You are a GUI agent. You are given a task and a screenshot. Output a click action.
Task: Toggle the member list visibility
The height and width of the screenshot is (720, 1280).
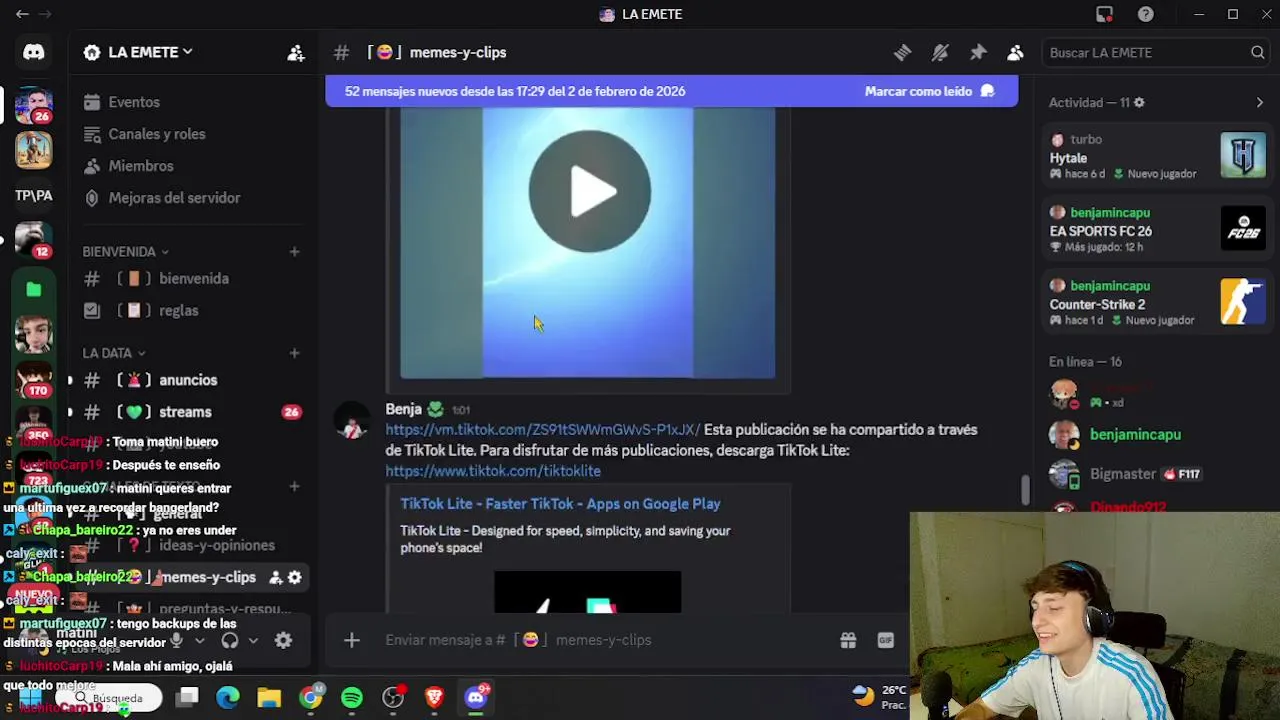click(x=1015, y=52)
